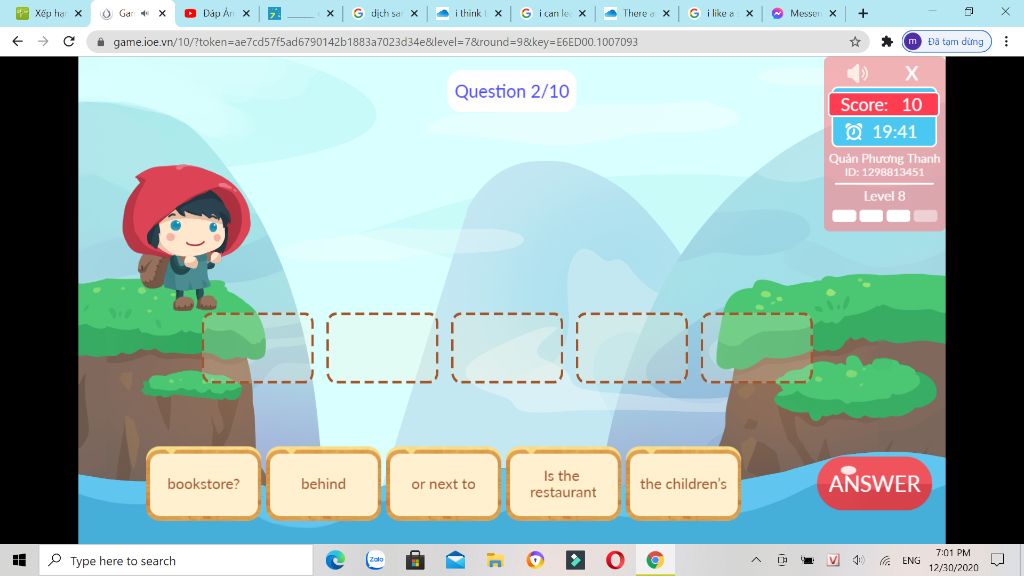
Task: Switch to the Messenger tab
Action: click(804, 13)
